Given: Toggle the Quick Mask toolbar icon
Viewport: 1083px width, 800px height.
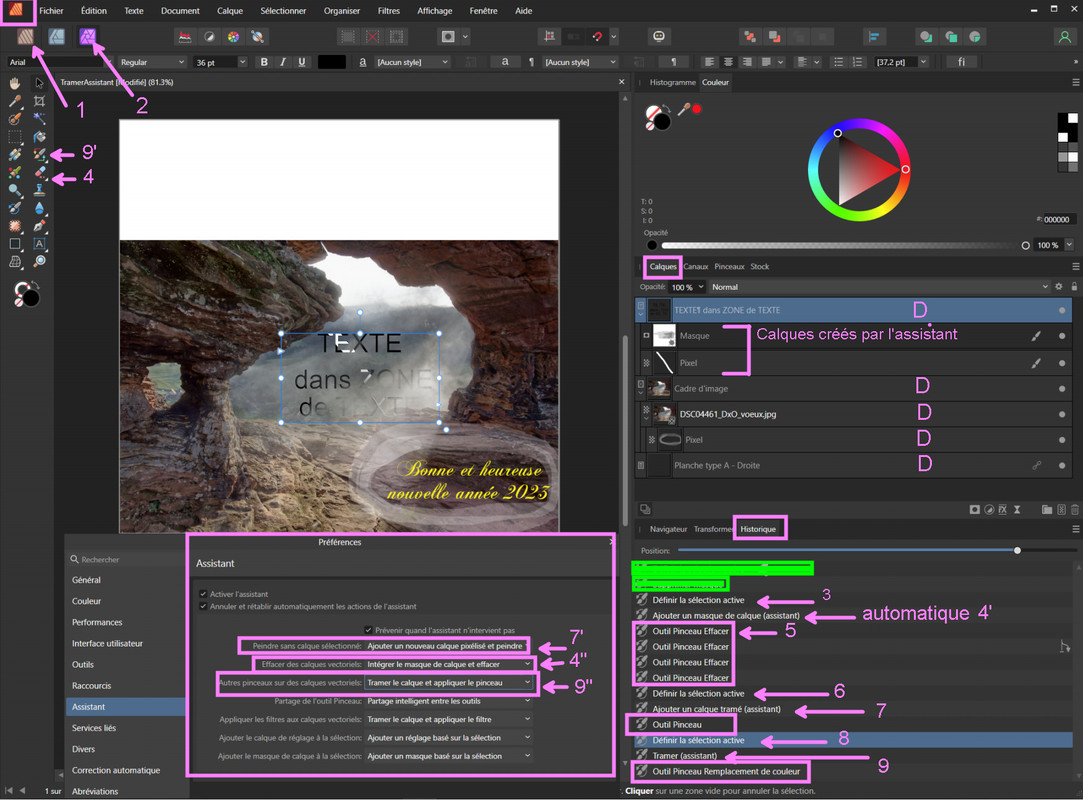Looking at the screenshot, I should point(448,37).
